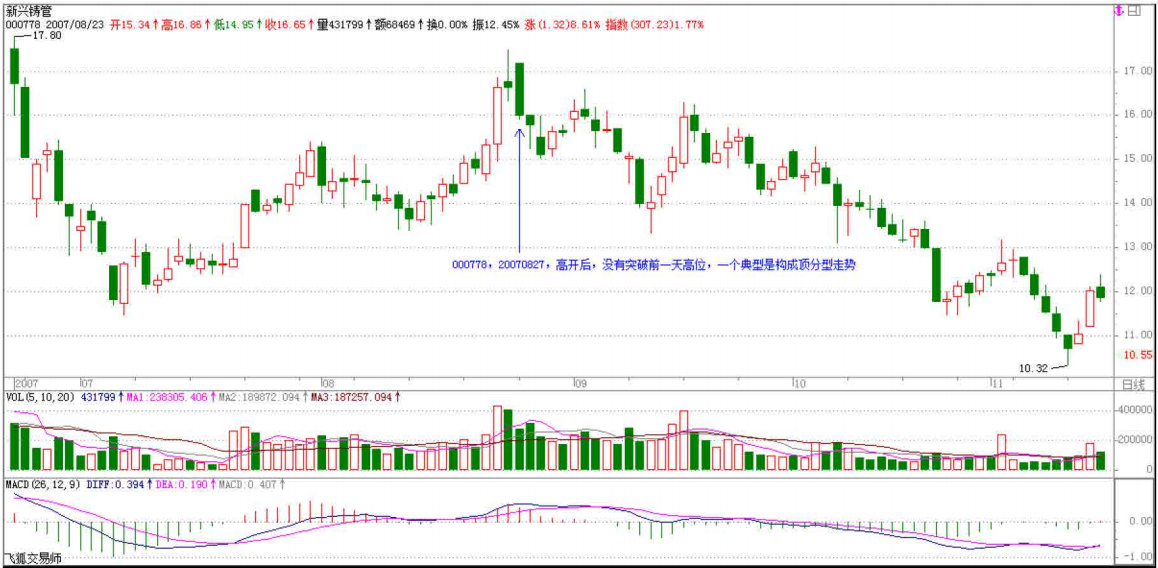This screenshot has height=568, width=1158.
Task: Click the DEA value in the MACD header
Action: pyautogui.click(x=168, y=484)
